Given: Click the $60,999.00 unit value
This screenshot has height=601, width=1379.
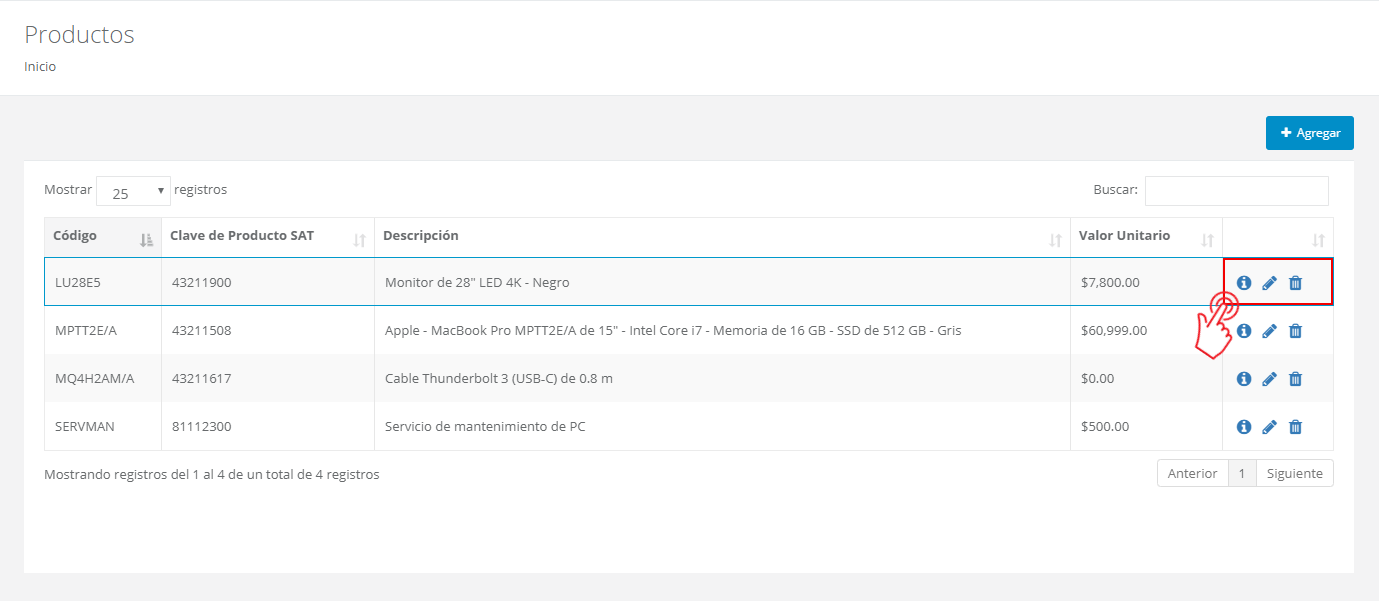Looking at the screenshot, I should (1114, 331).
